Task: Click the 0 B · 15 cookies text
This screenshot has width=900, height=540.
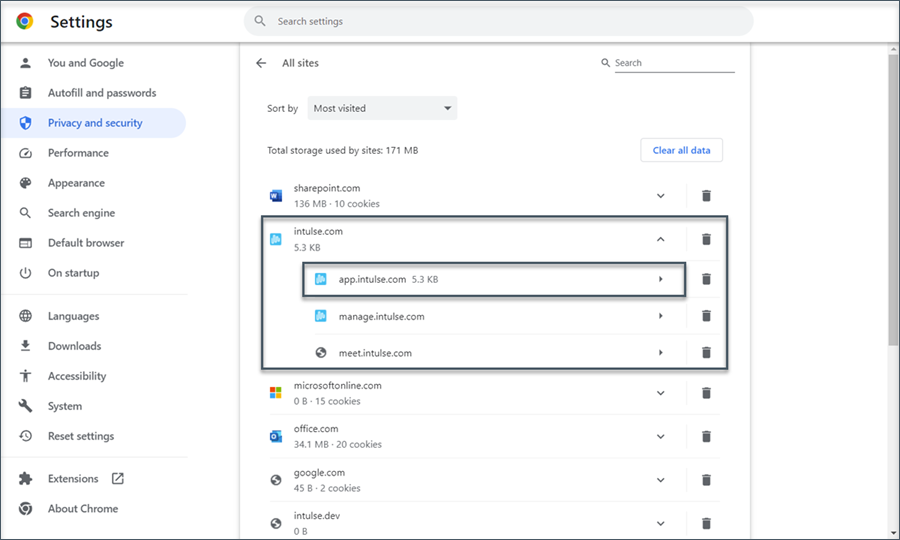Action: coord(327,401)
